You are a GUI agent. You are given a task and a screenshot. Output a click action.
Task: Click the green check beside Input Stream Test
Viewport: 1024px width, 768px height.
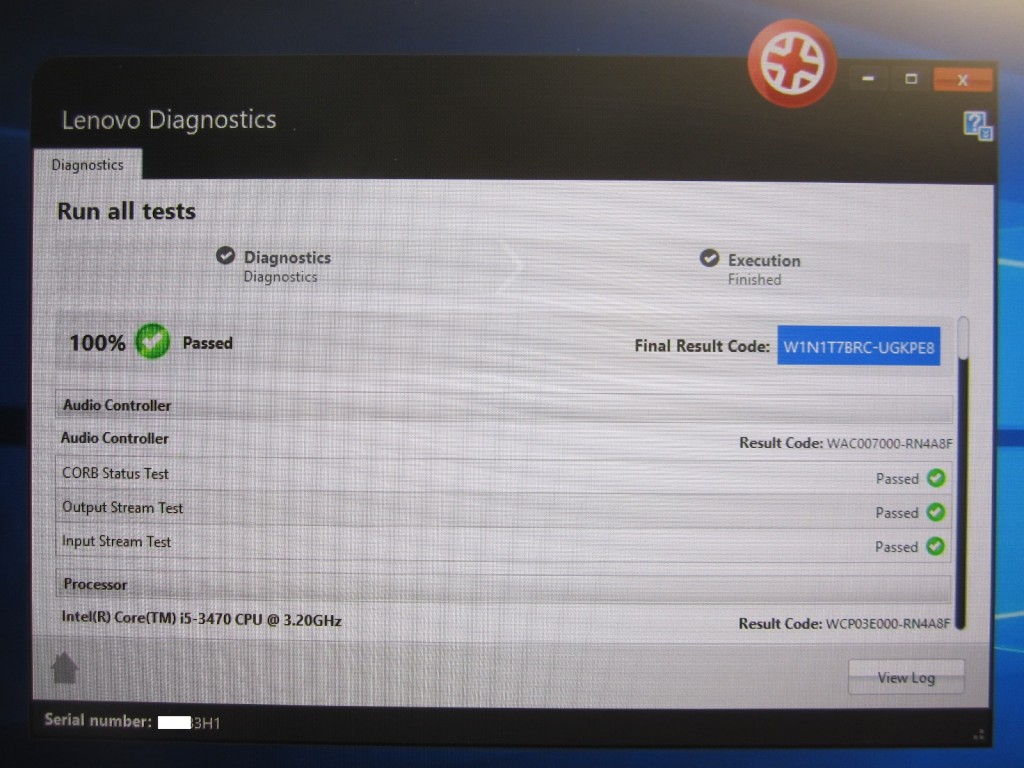(x=935, y=546)
